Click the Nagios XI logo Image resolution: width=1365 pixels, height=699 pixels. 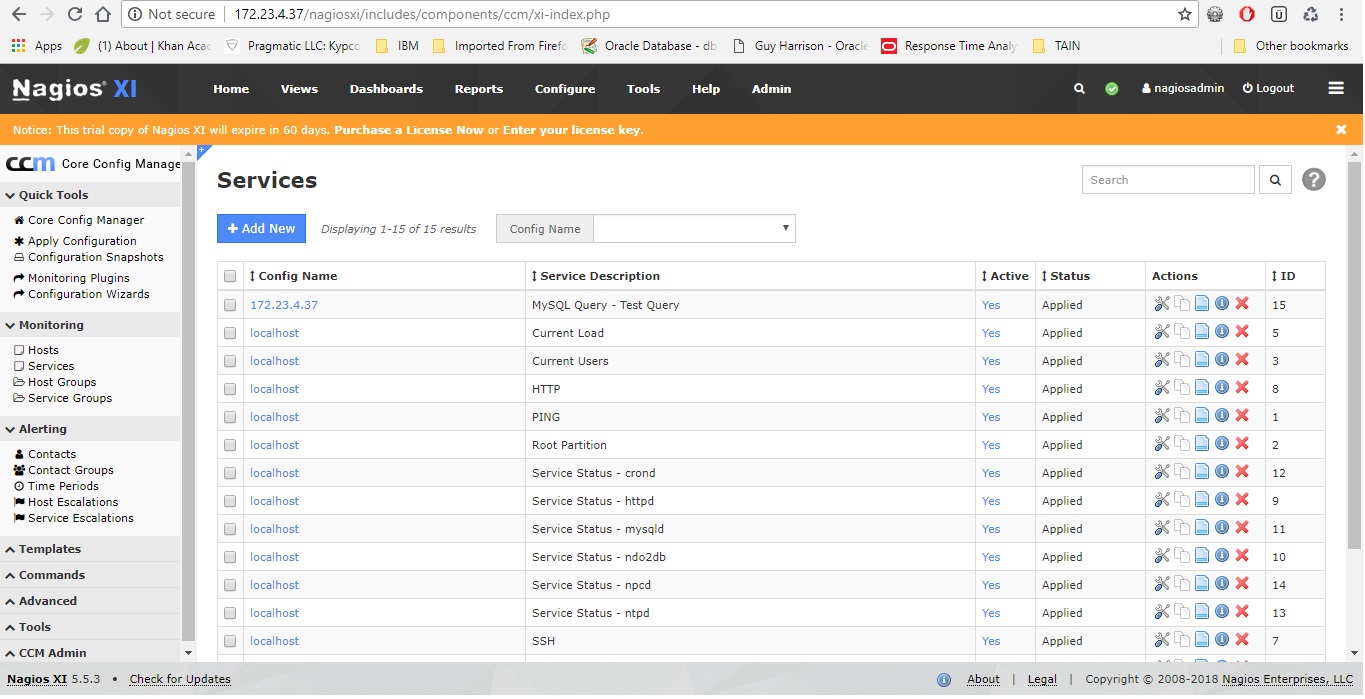click(x=75, y=89)
